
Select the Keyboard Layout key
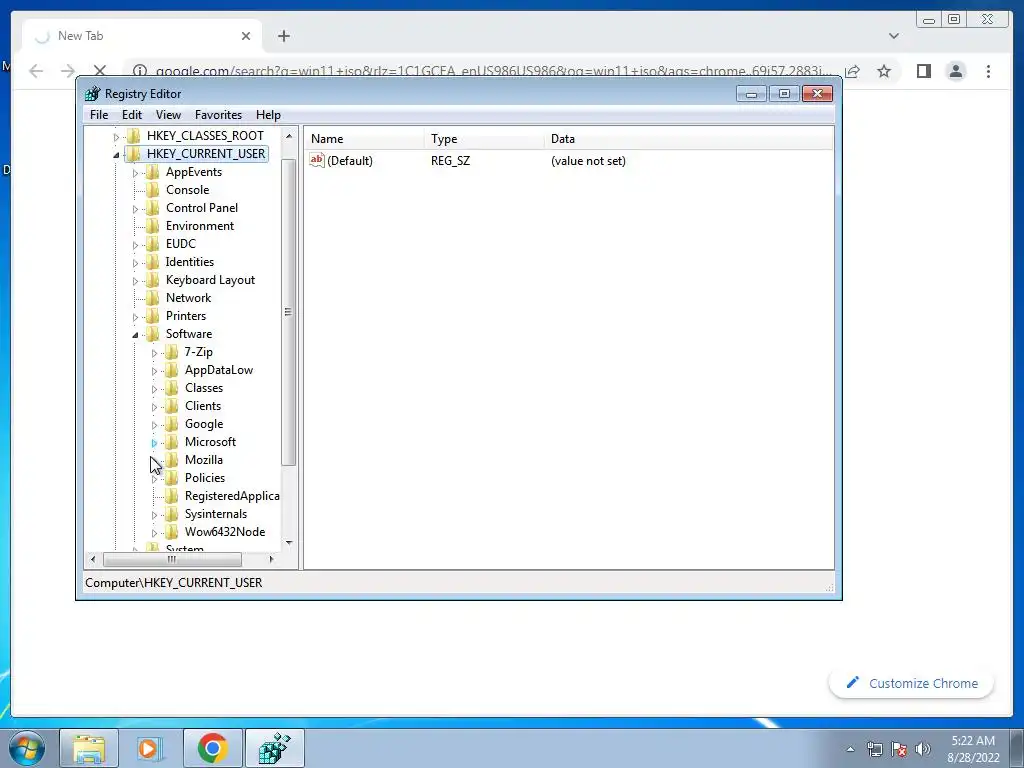pos(210,280)
